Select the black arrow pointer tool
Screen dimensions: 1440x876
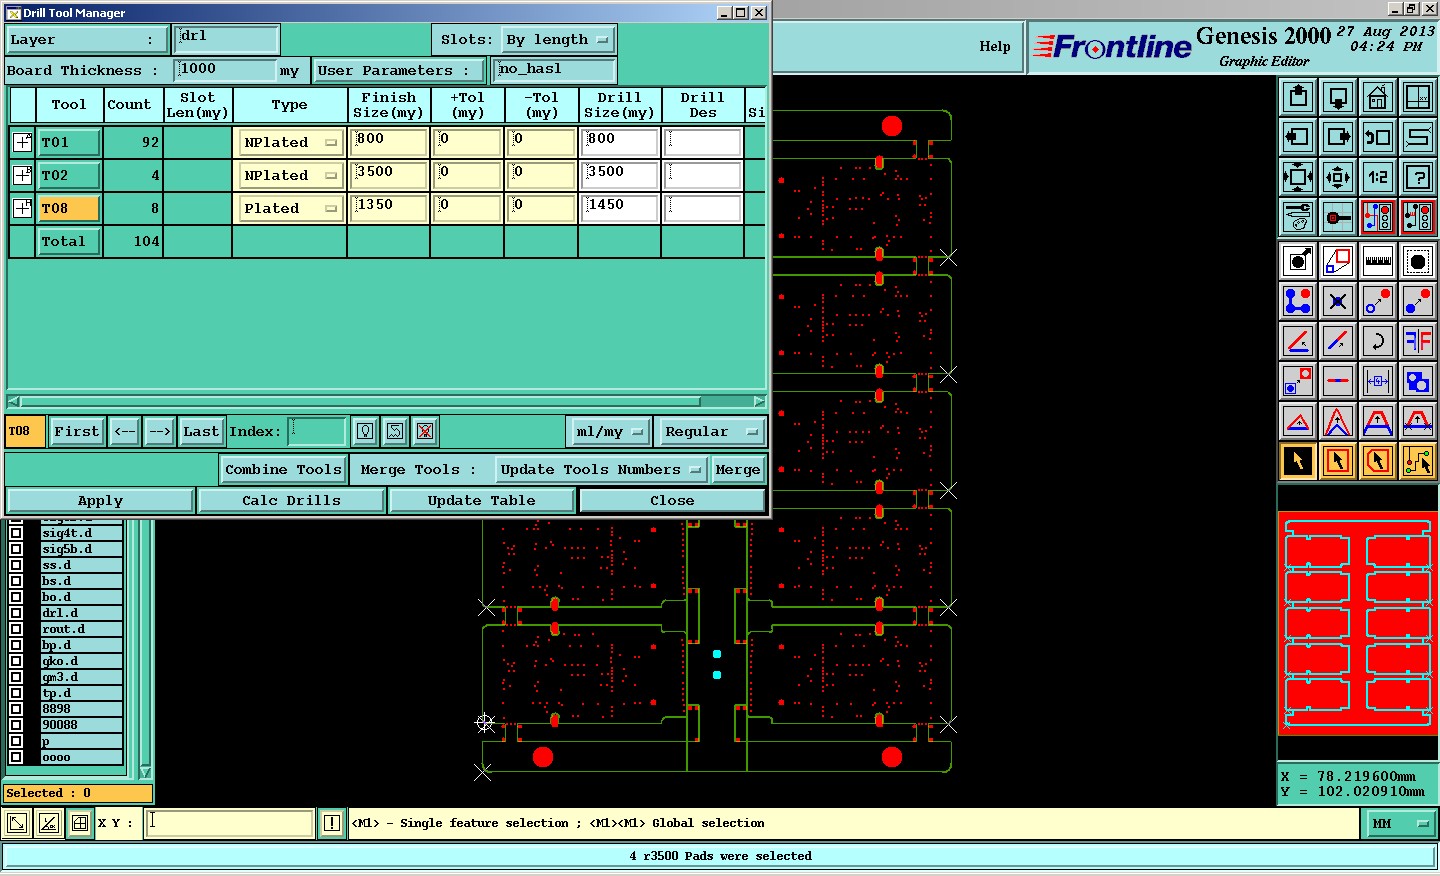[x=1298, y=461]
